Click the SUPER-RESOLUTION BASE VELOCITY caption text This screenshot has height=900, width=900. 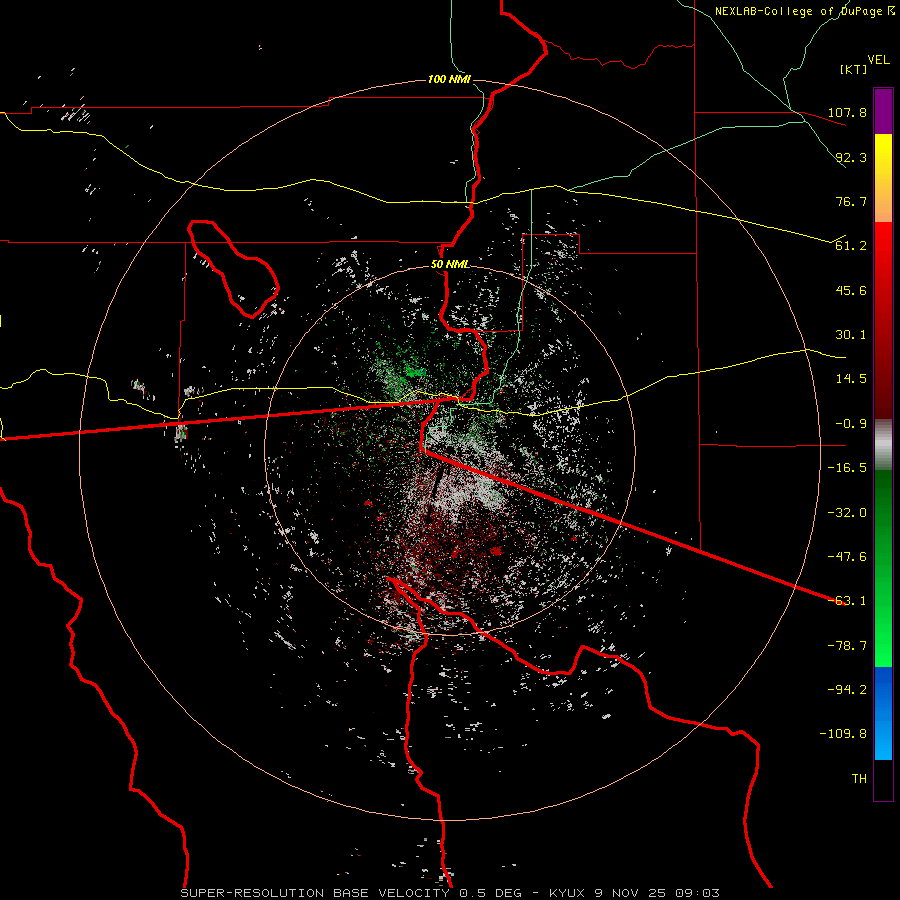(315, 893)
